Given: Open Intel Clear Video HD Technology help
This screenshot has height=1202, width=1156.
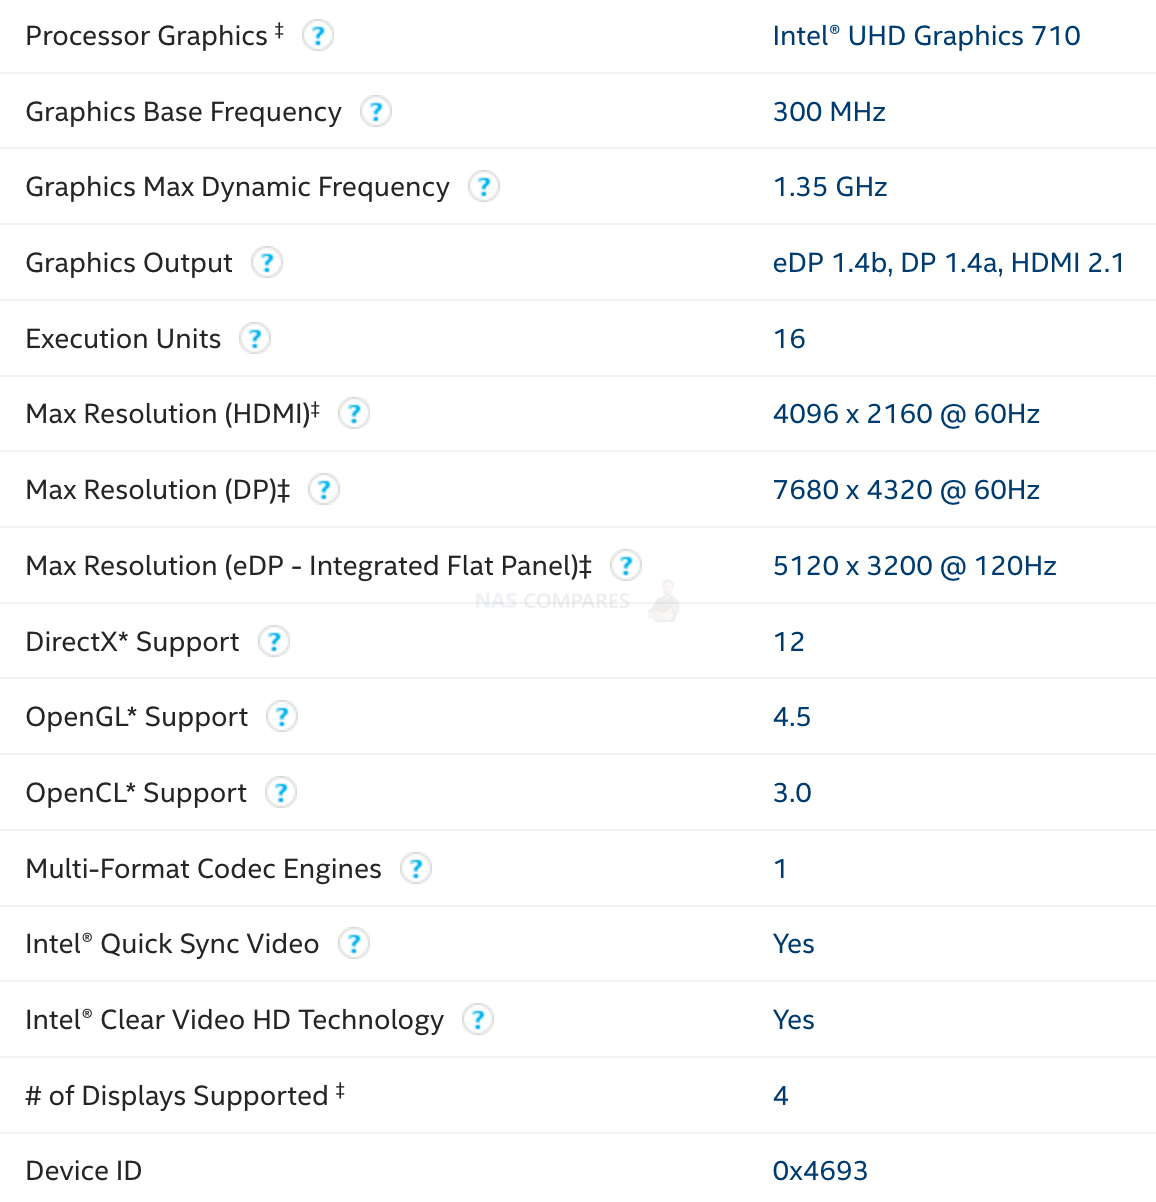Looking at the screenshot, I should [478, 1020].
